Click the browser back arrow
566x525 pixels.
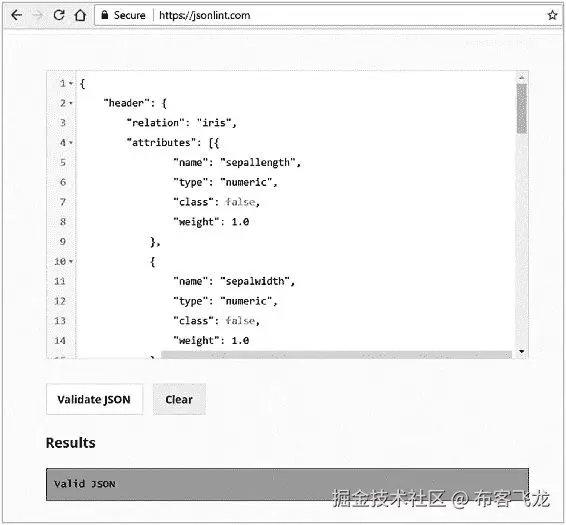point(17,15)
